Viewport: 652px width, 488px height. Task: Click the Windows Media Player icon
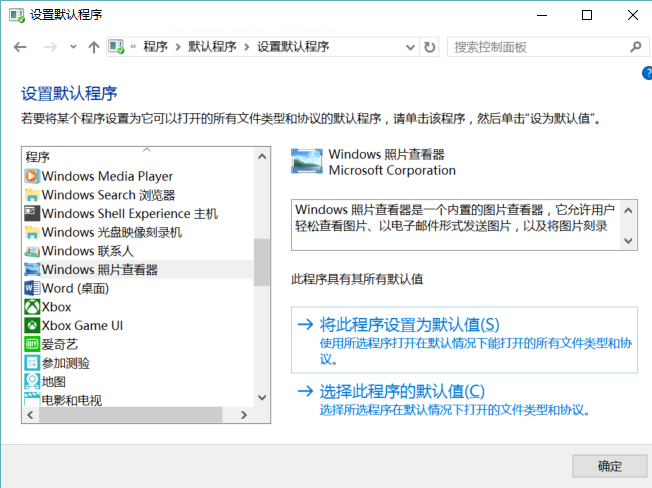(x=32, y=176)
